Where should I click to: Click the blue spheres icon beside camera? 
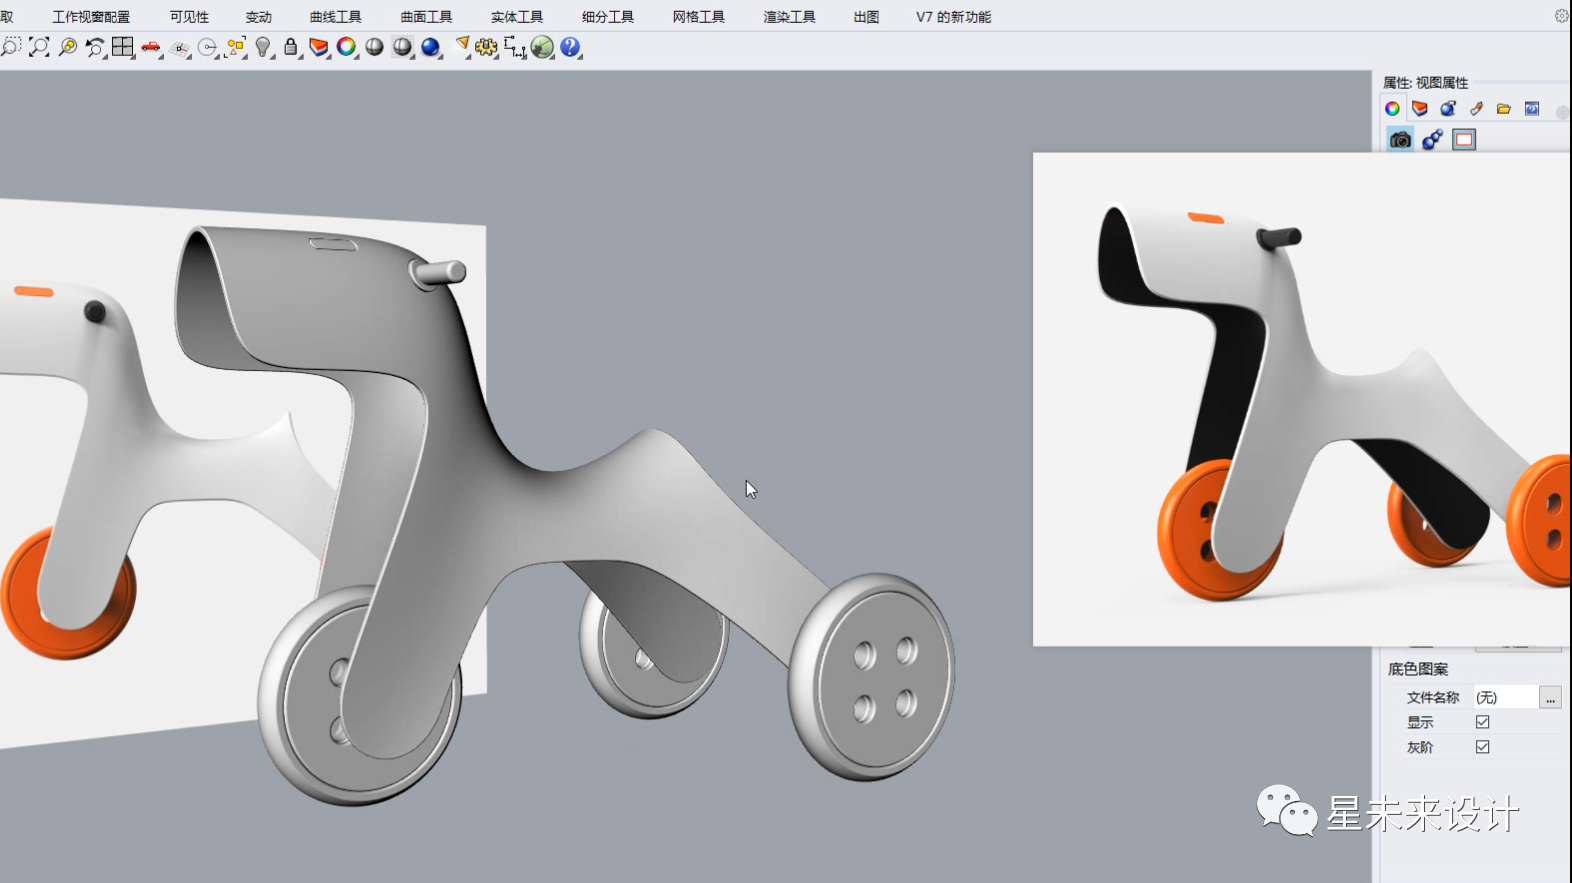pyautogui.click(x=1432, y=140)
